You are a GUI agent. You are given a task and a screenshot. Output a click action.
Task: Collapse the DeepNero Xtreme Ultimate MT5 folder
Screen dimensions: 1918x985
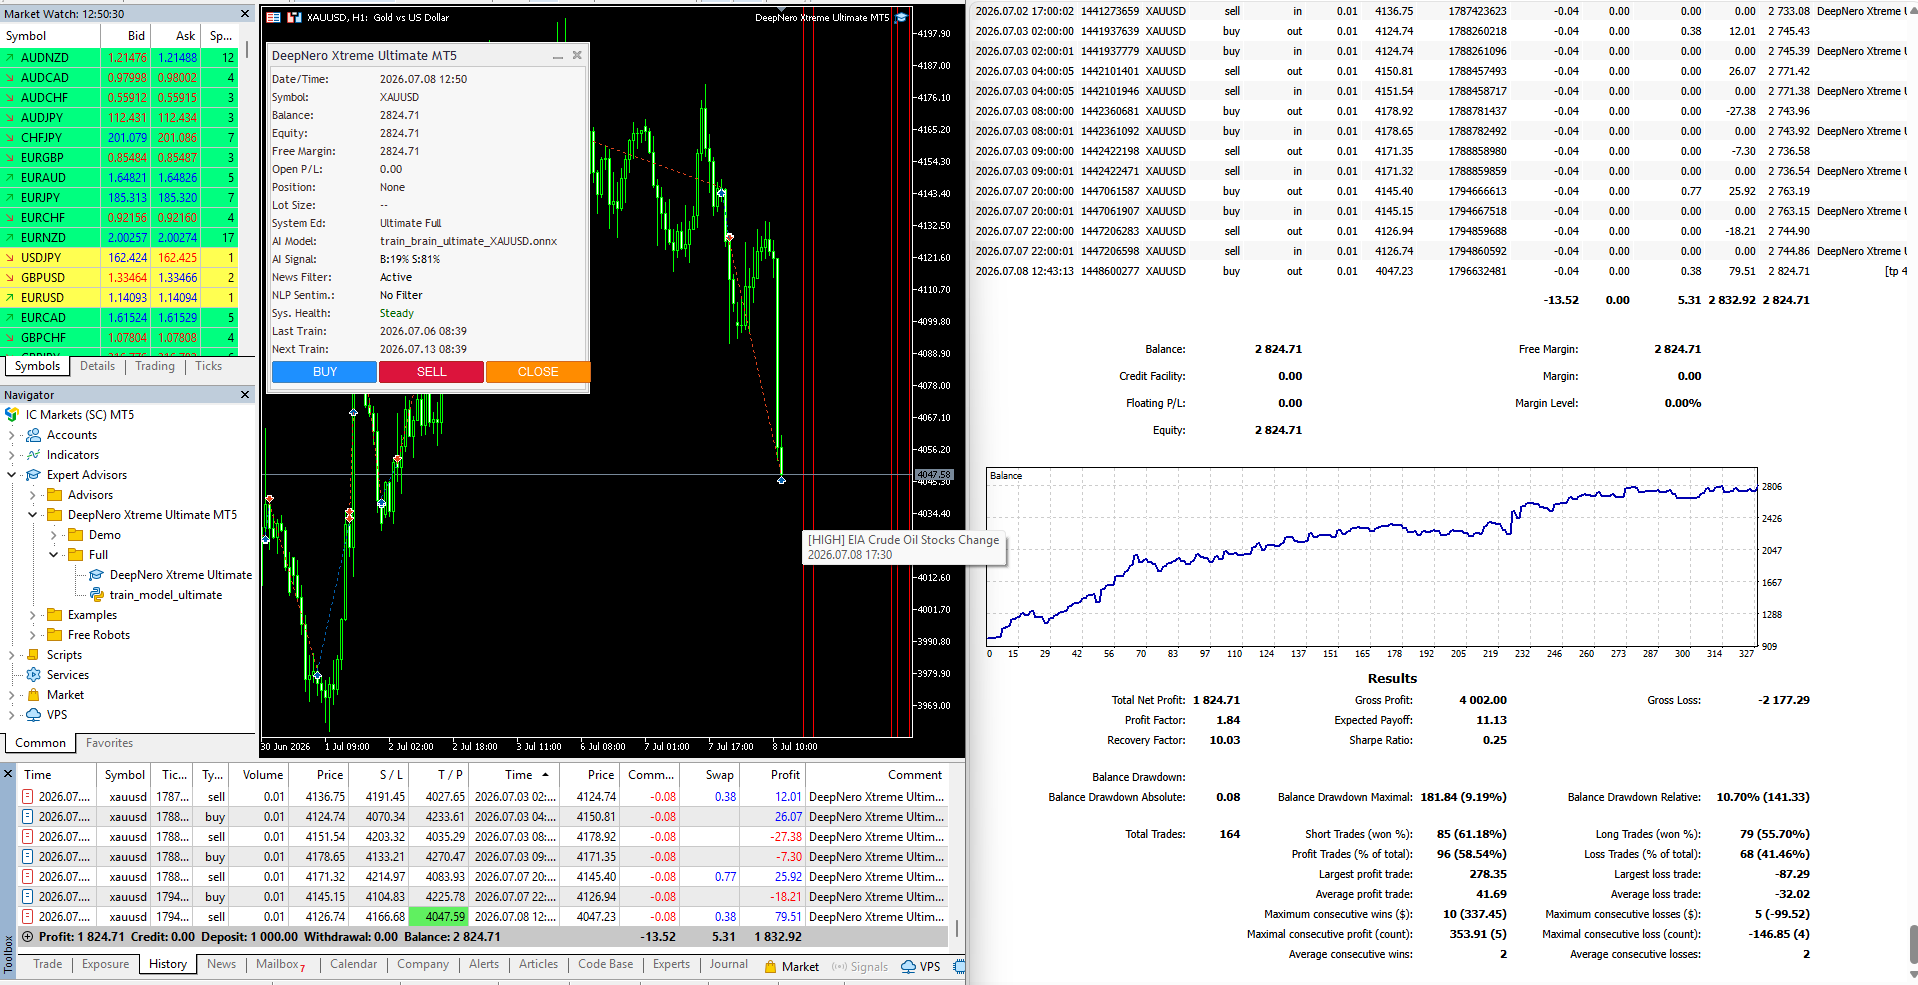tap(32, 514)
